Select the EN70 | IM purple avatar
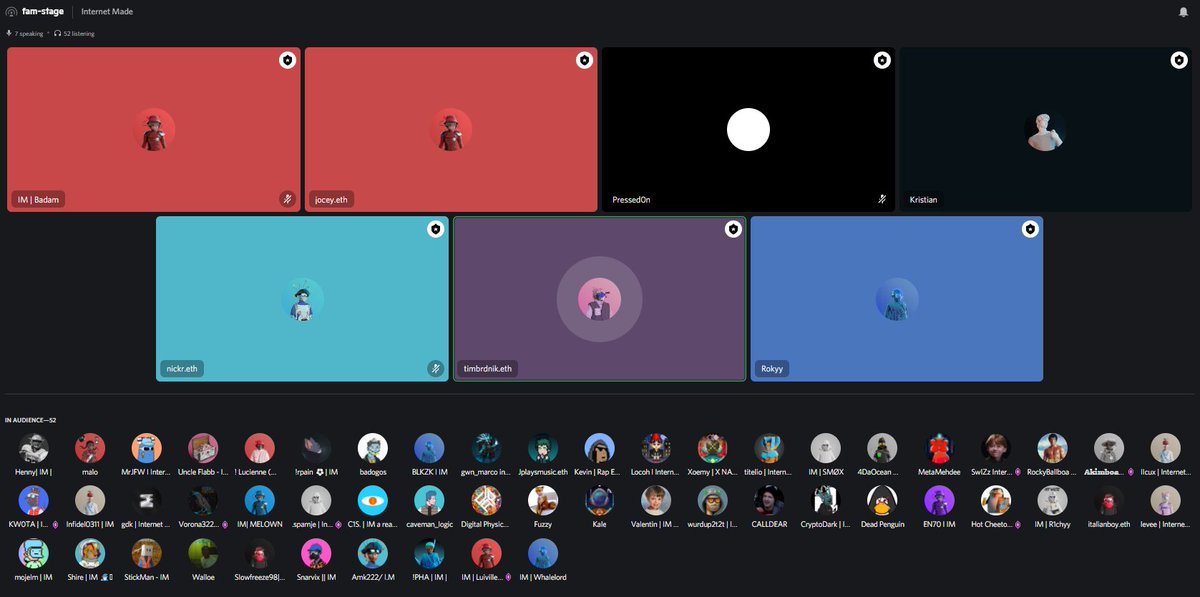This screenshot has height=597, width=1200. pyautogui.click(x=939, y=500)
